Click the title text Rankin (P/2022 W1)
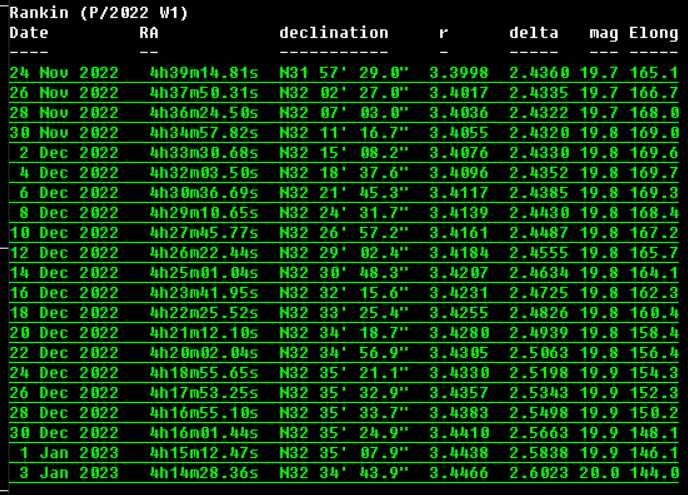The height and width of the screenshot is (495, 688). tap(98, 13)
